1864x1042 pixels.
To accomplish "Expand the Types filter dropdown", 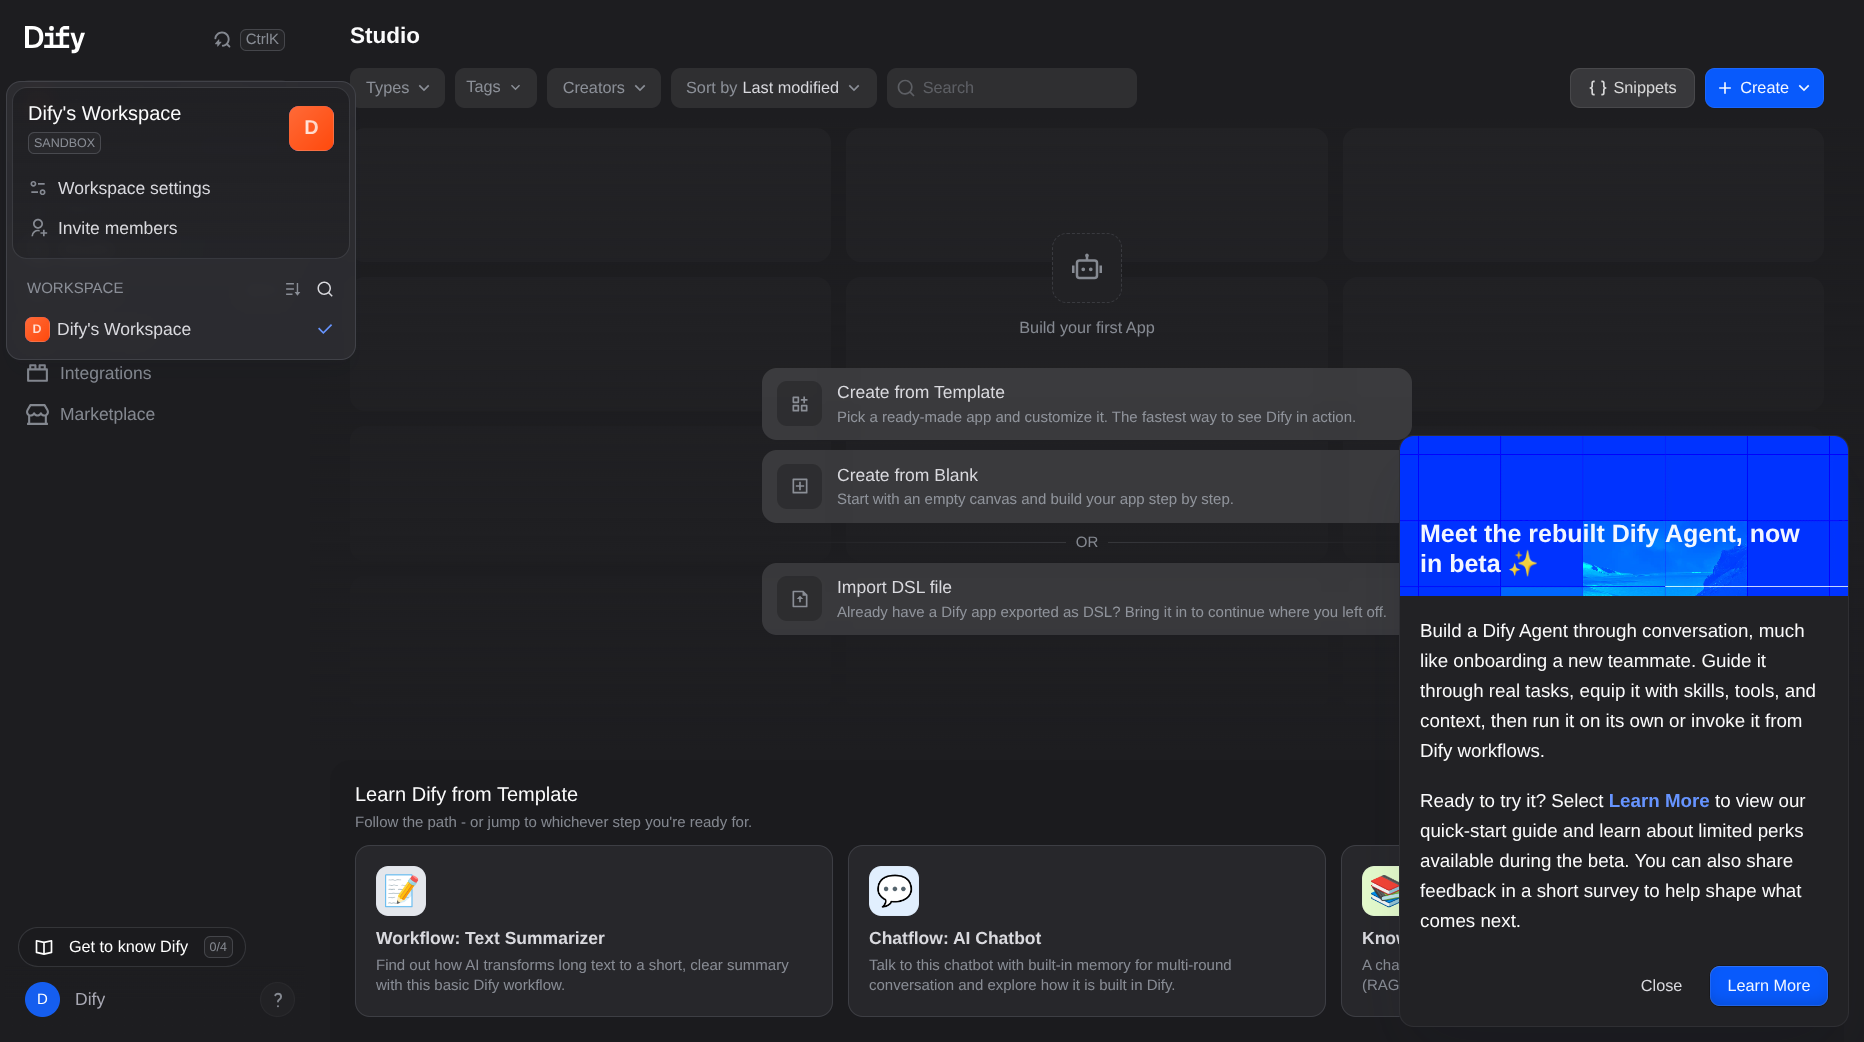I will tap(397, 88).
